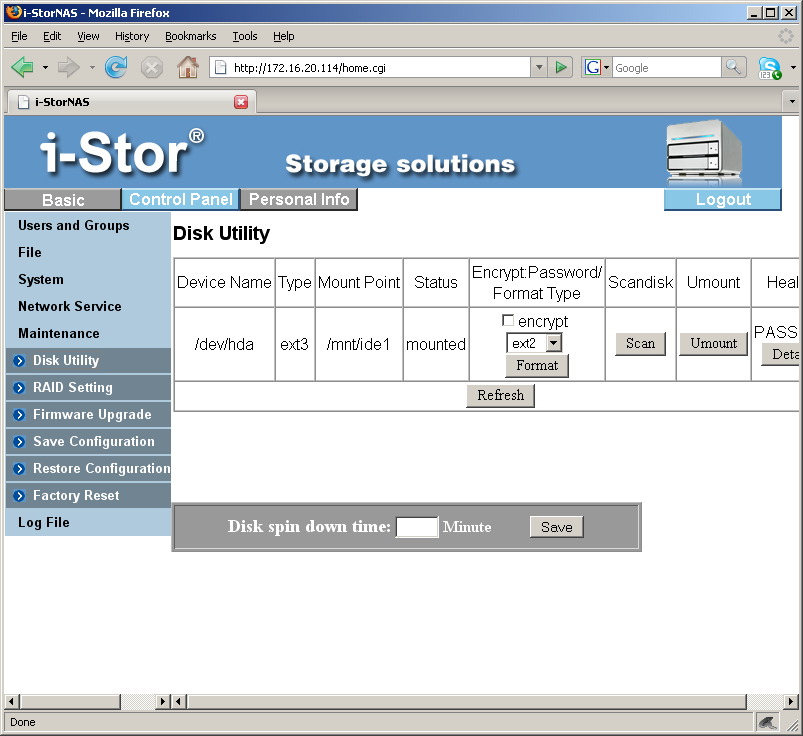Click the Scan button for /dev/hda
Image resolution: width=803 pixels, height=736 pixels.
tap(640, 344)
